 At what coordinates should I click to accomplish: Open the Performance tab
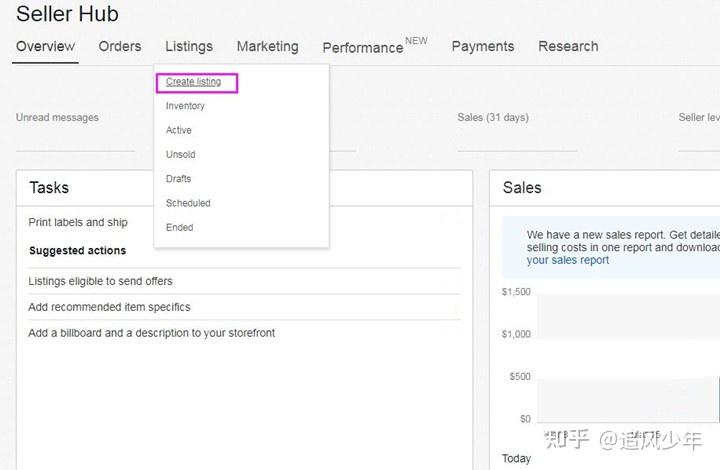[363, 47]
